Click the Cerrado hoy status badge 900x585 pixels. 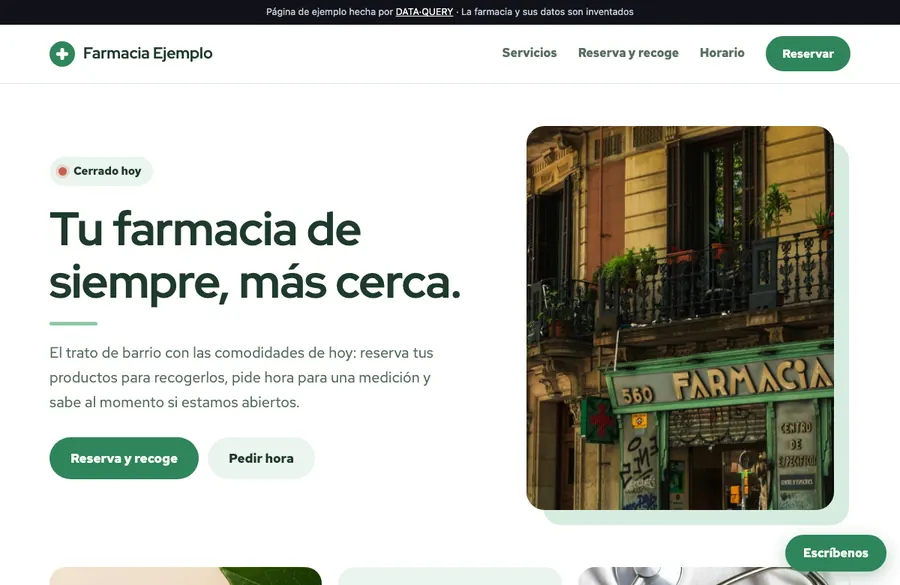point(101,171)
